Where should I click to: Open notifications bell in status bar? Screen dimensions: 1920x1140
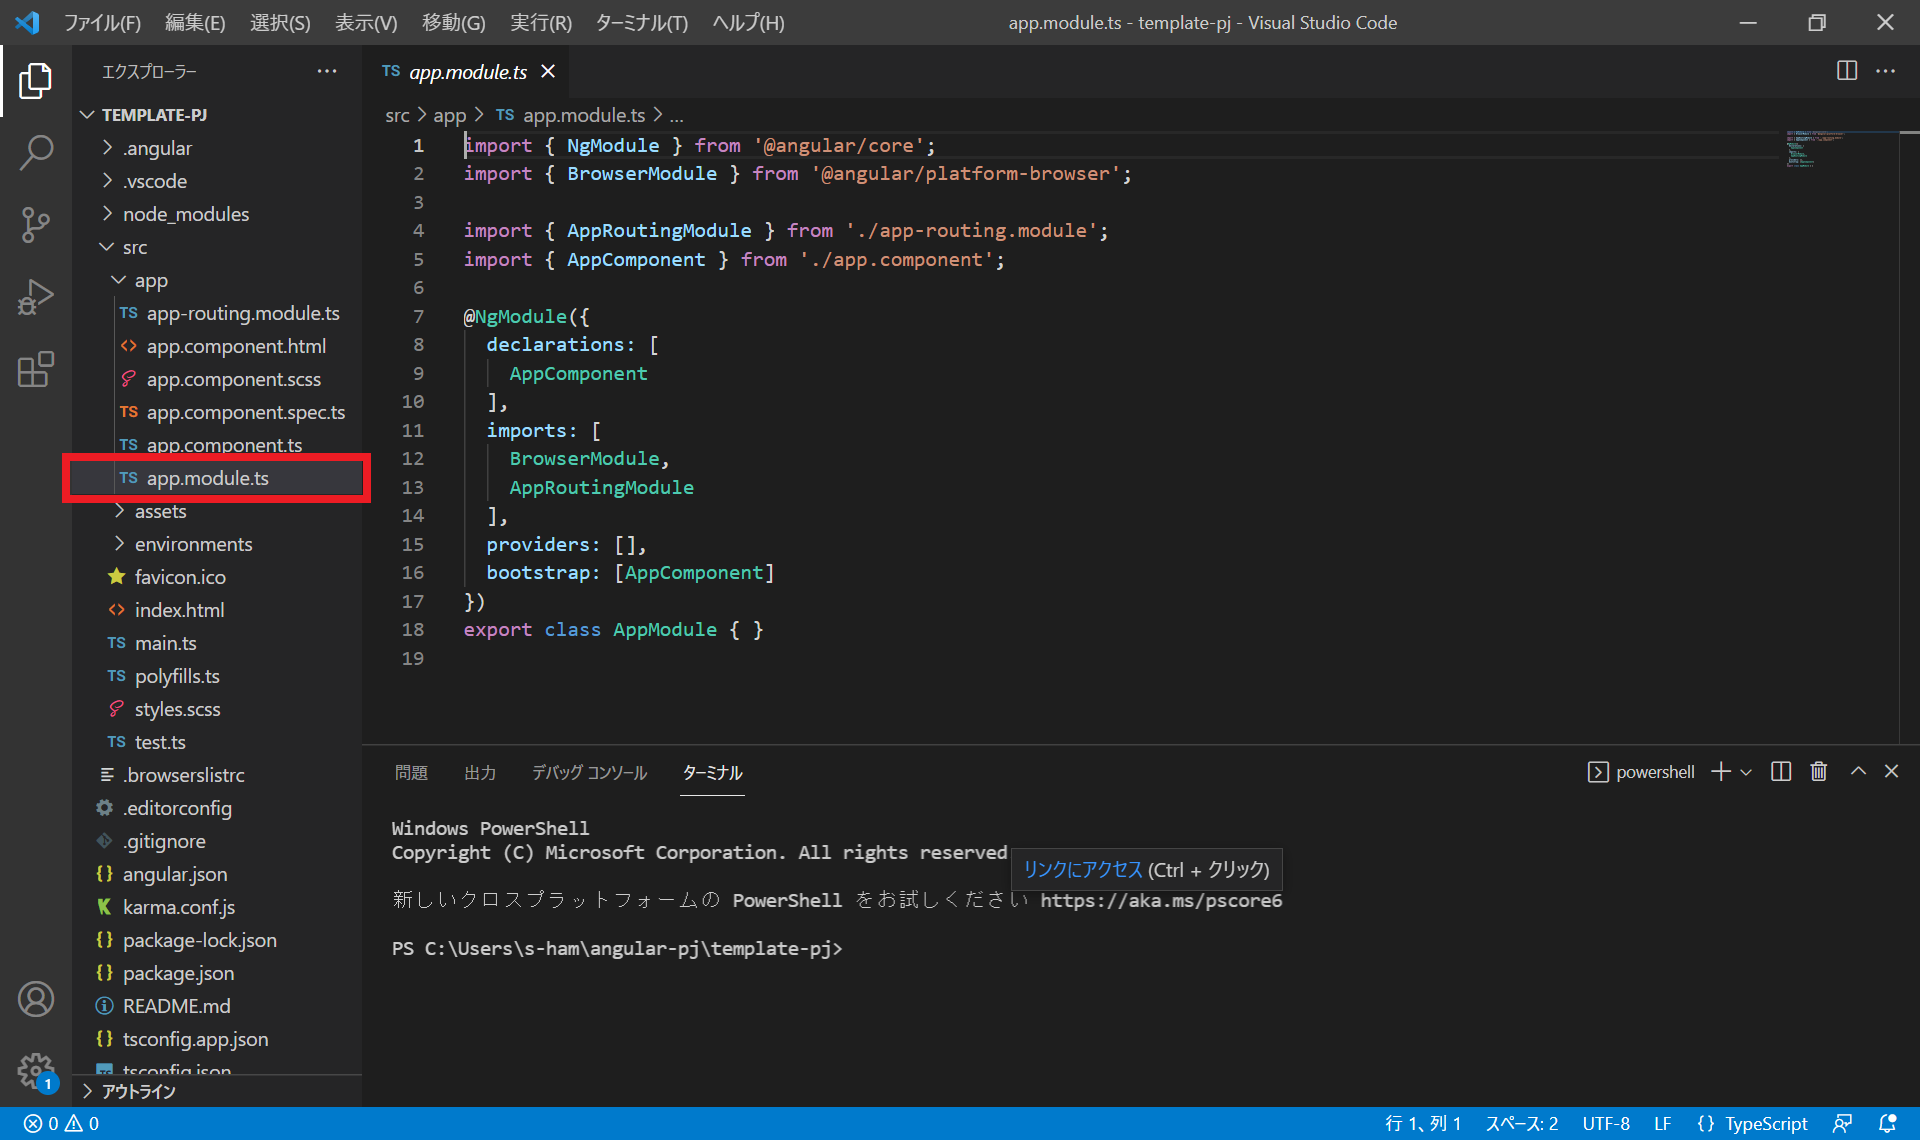coord(1887,1124)
